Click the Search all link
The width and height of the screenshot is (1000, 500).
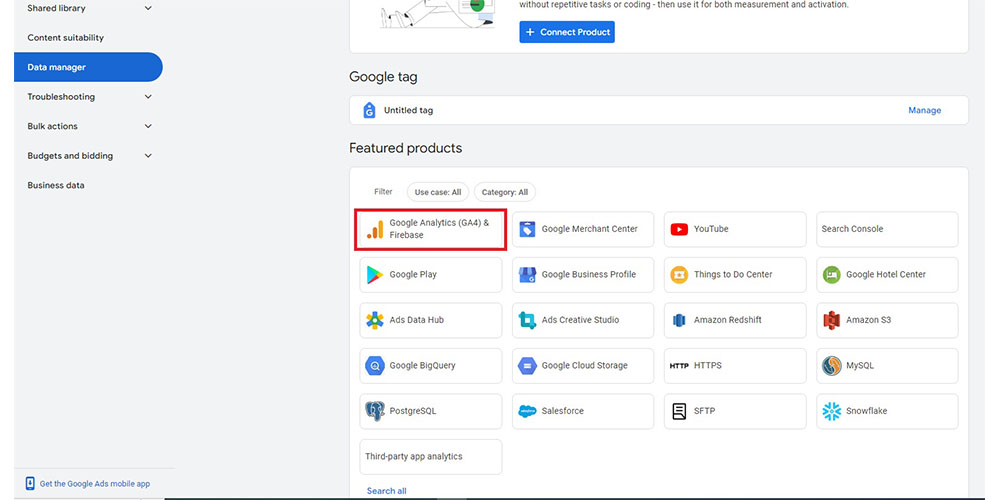coord(386,491)
